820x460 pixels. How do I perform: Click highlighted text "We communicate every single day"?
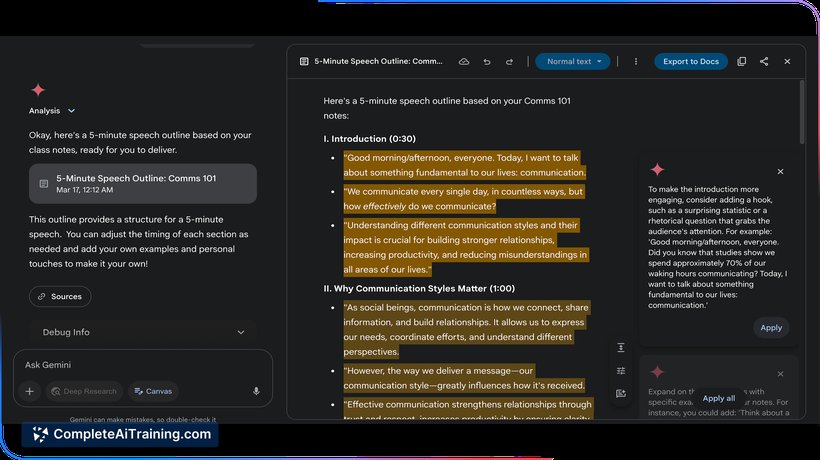417,192
